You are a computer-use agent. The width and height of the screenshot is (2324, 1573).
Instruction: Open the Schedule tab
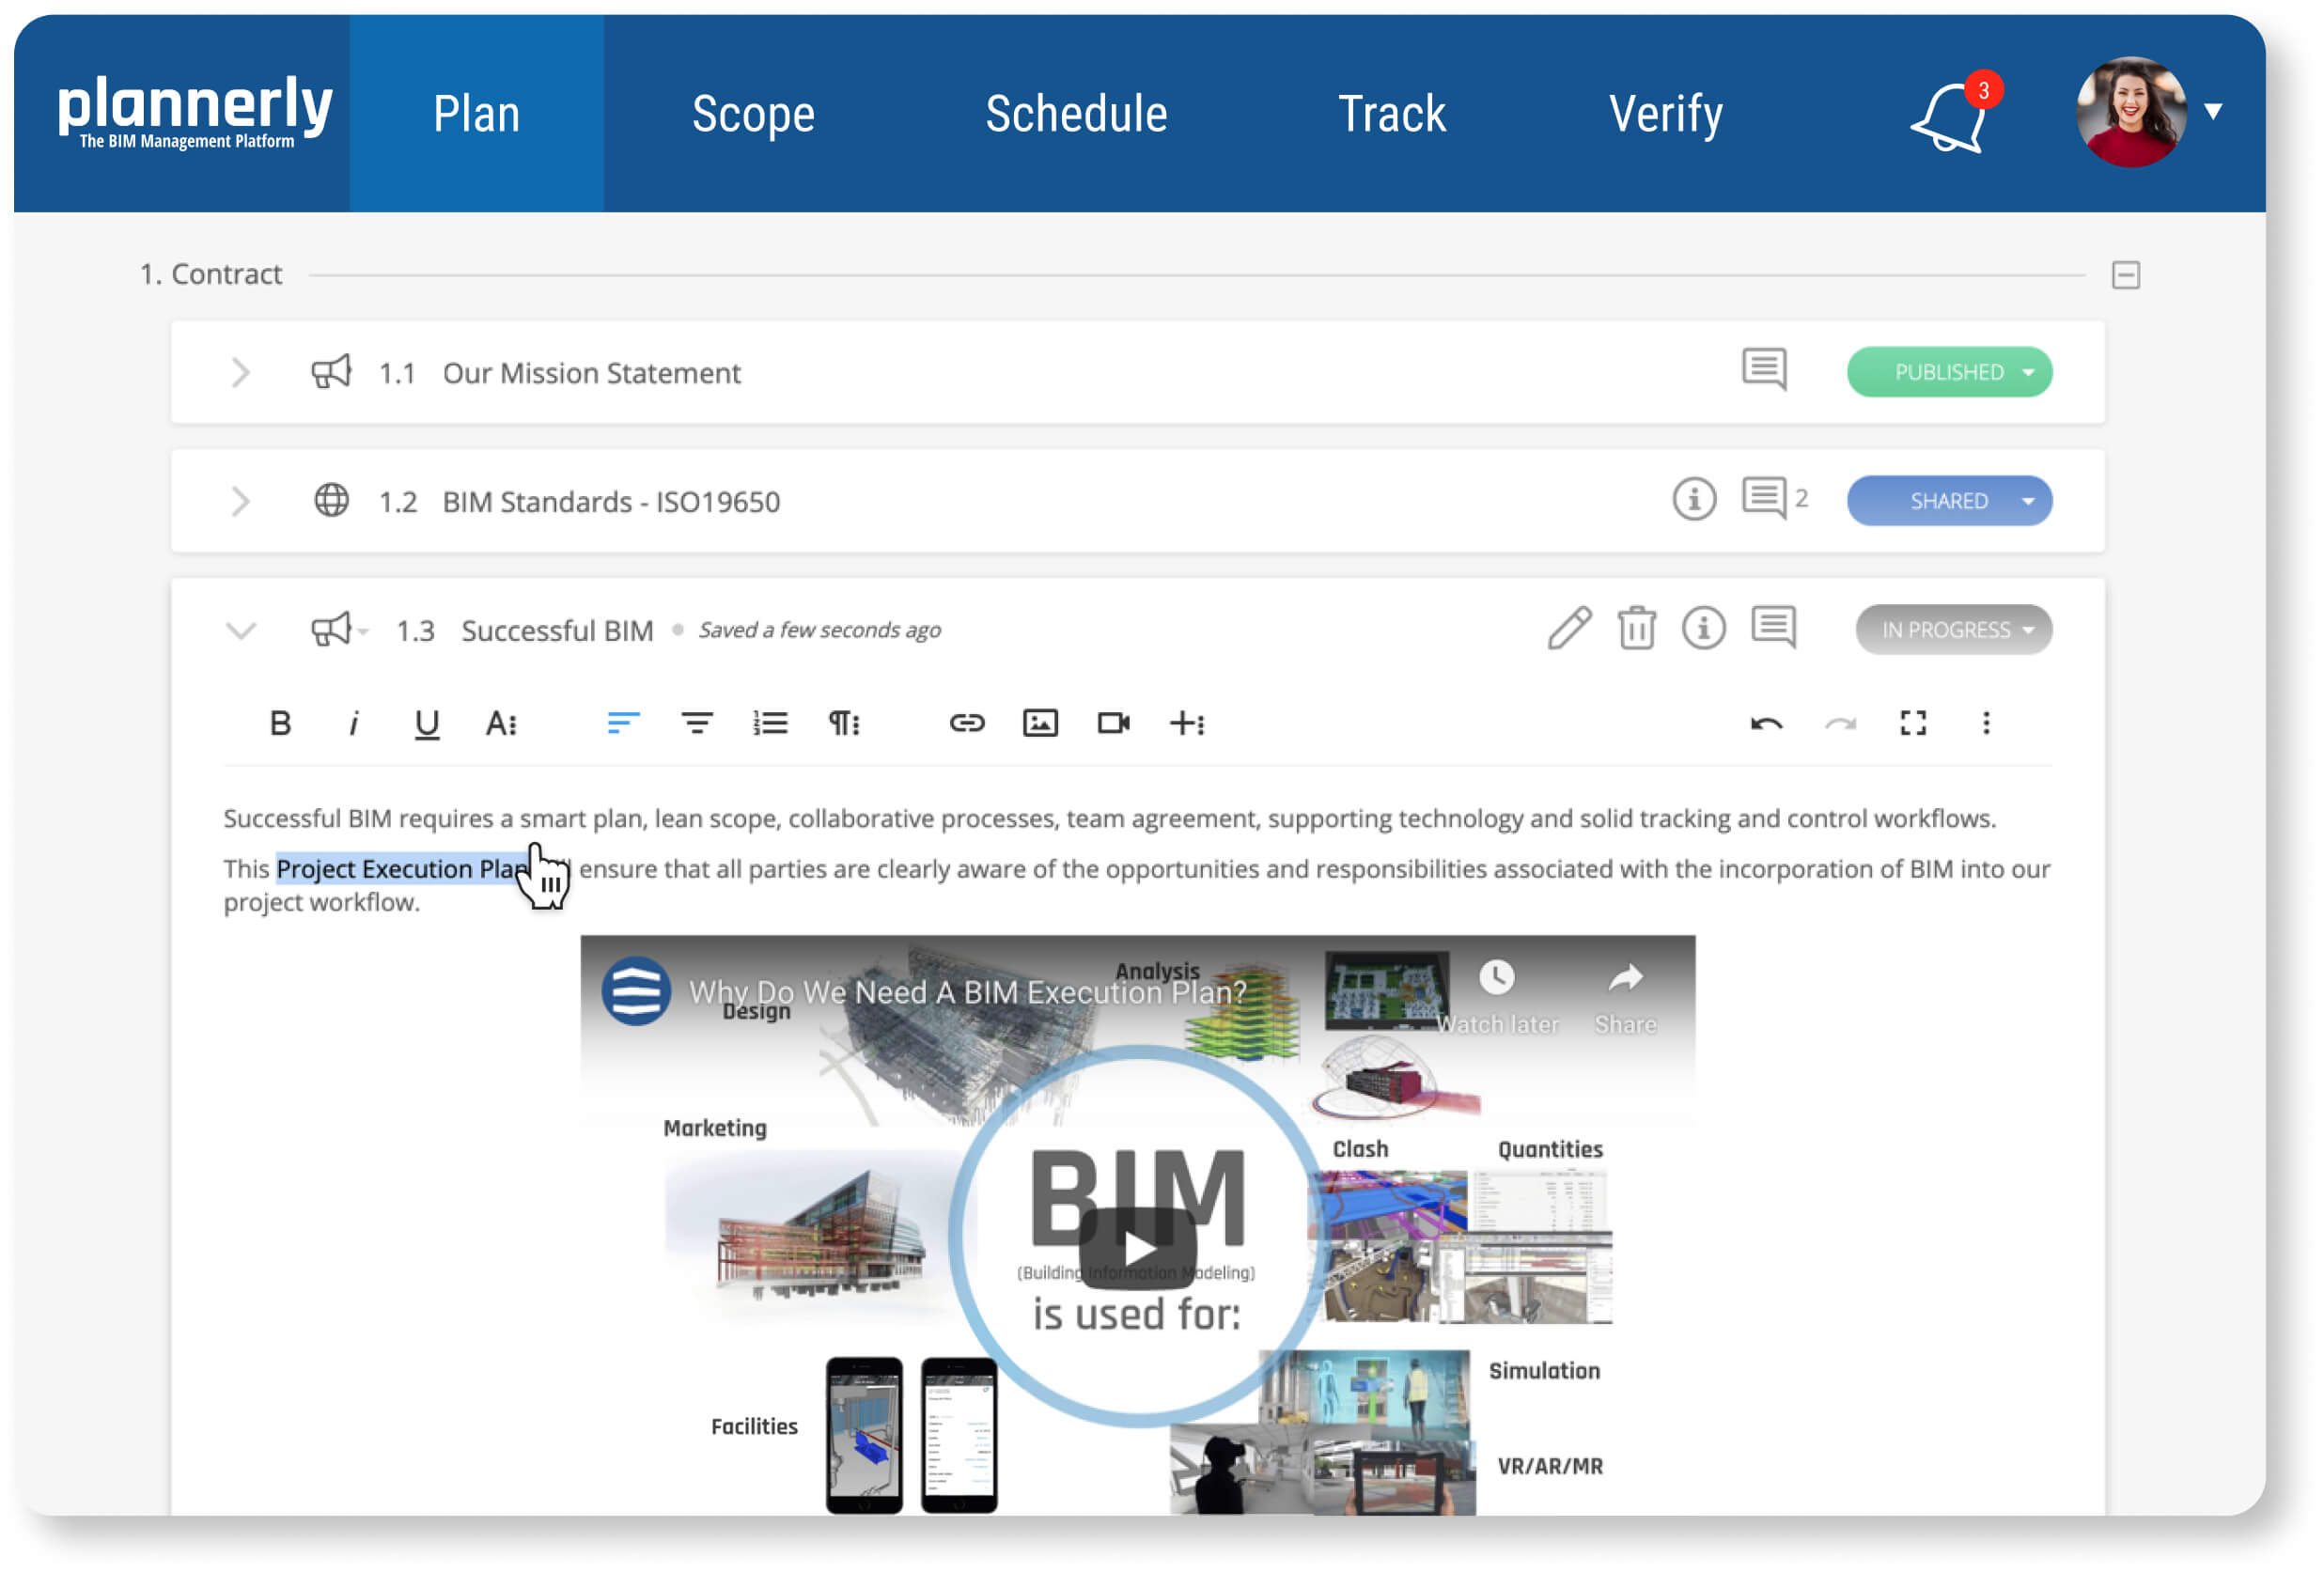pyautogui.click(x=1076, y=113)
